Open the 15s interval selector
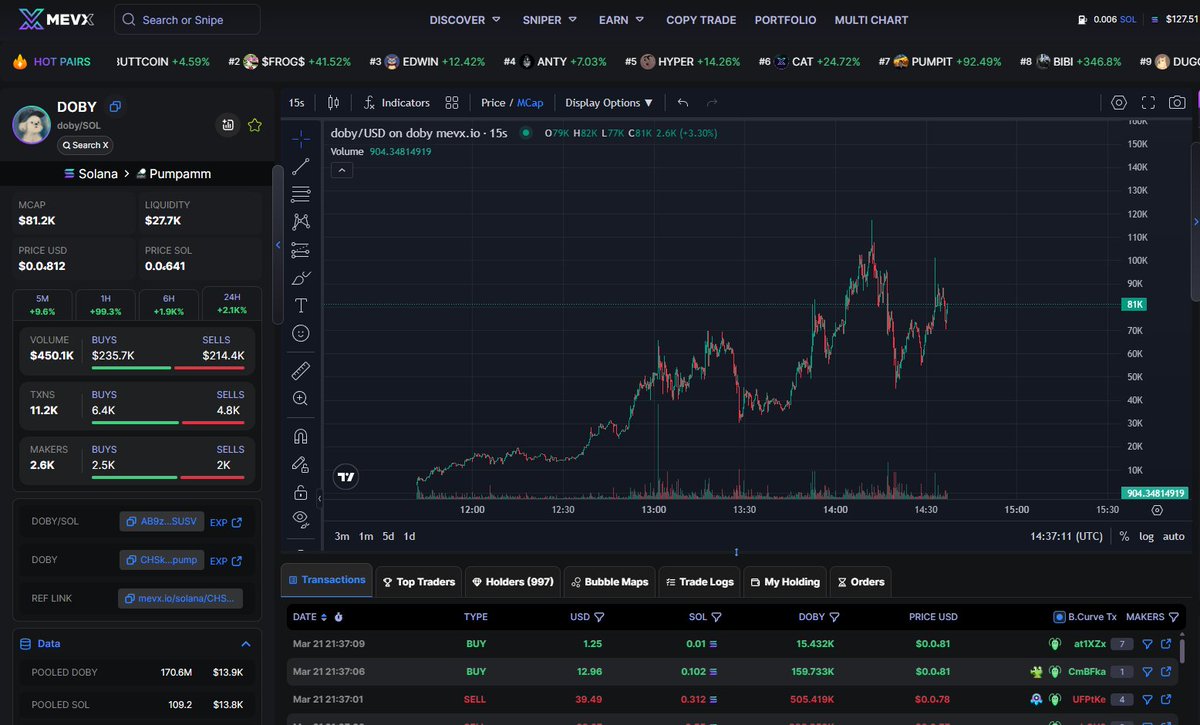The height and width of the screenshot is (725, 1200). 297,103
